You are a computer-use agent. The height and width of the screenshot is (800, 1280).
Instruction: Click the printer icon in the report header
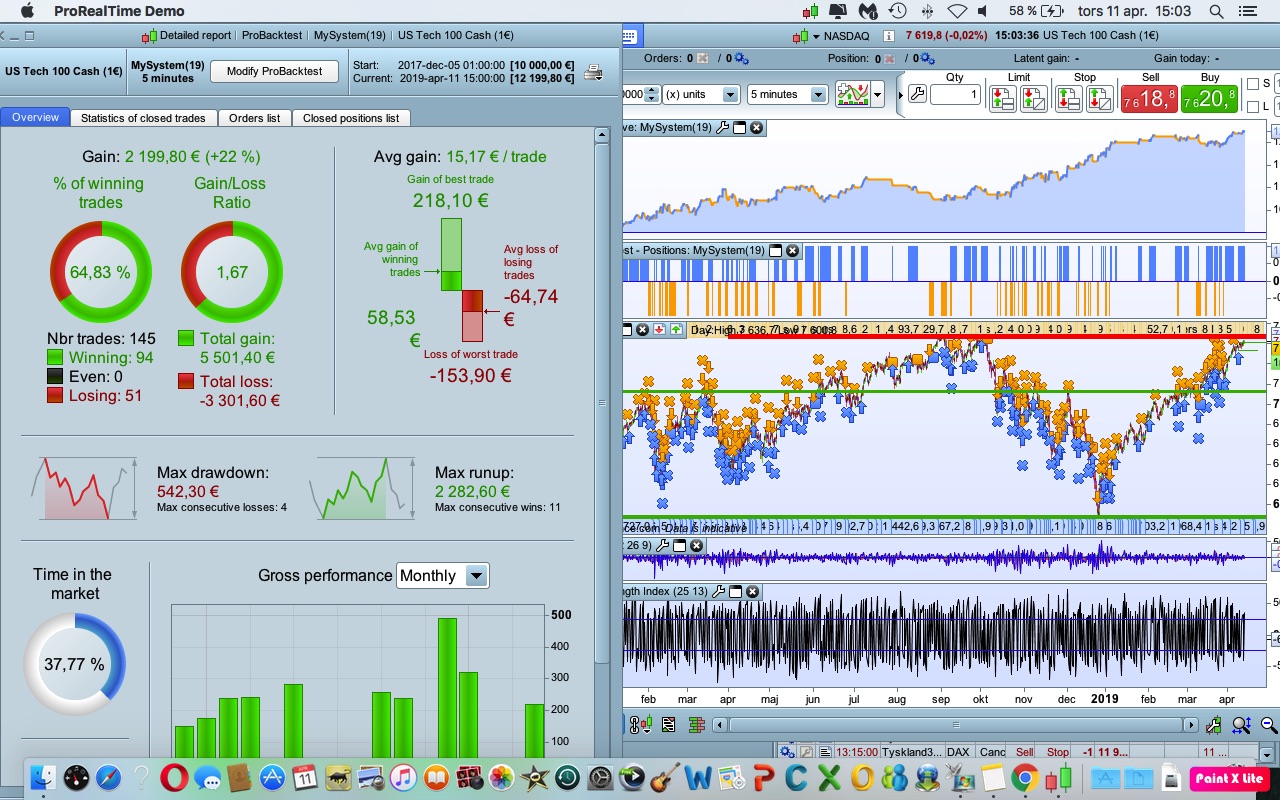point(593,72)
